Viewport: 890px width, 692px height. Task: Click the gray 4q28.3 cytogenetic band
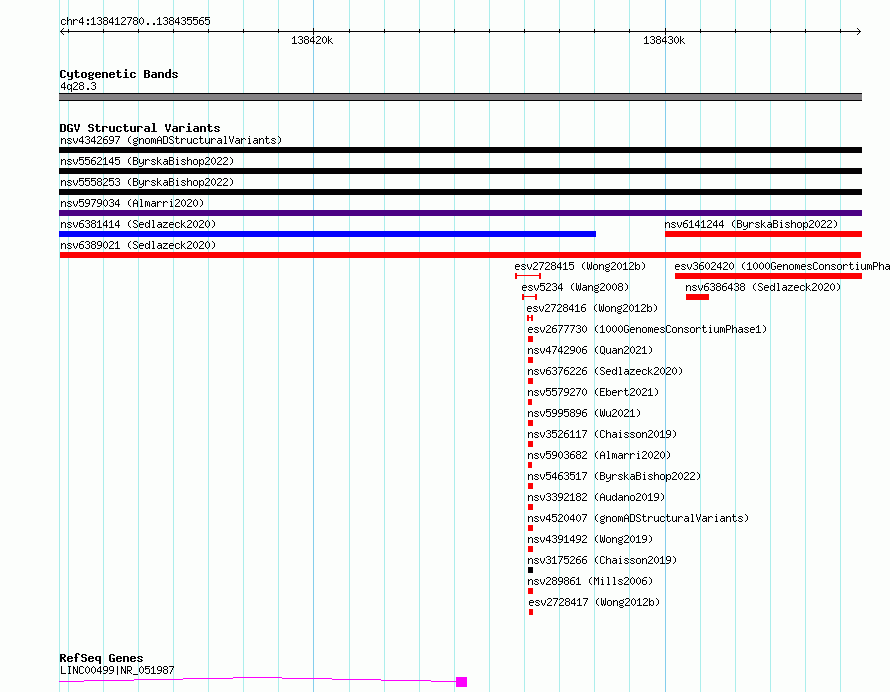click(x=460, y=97)
